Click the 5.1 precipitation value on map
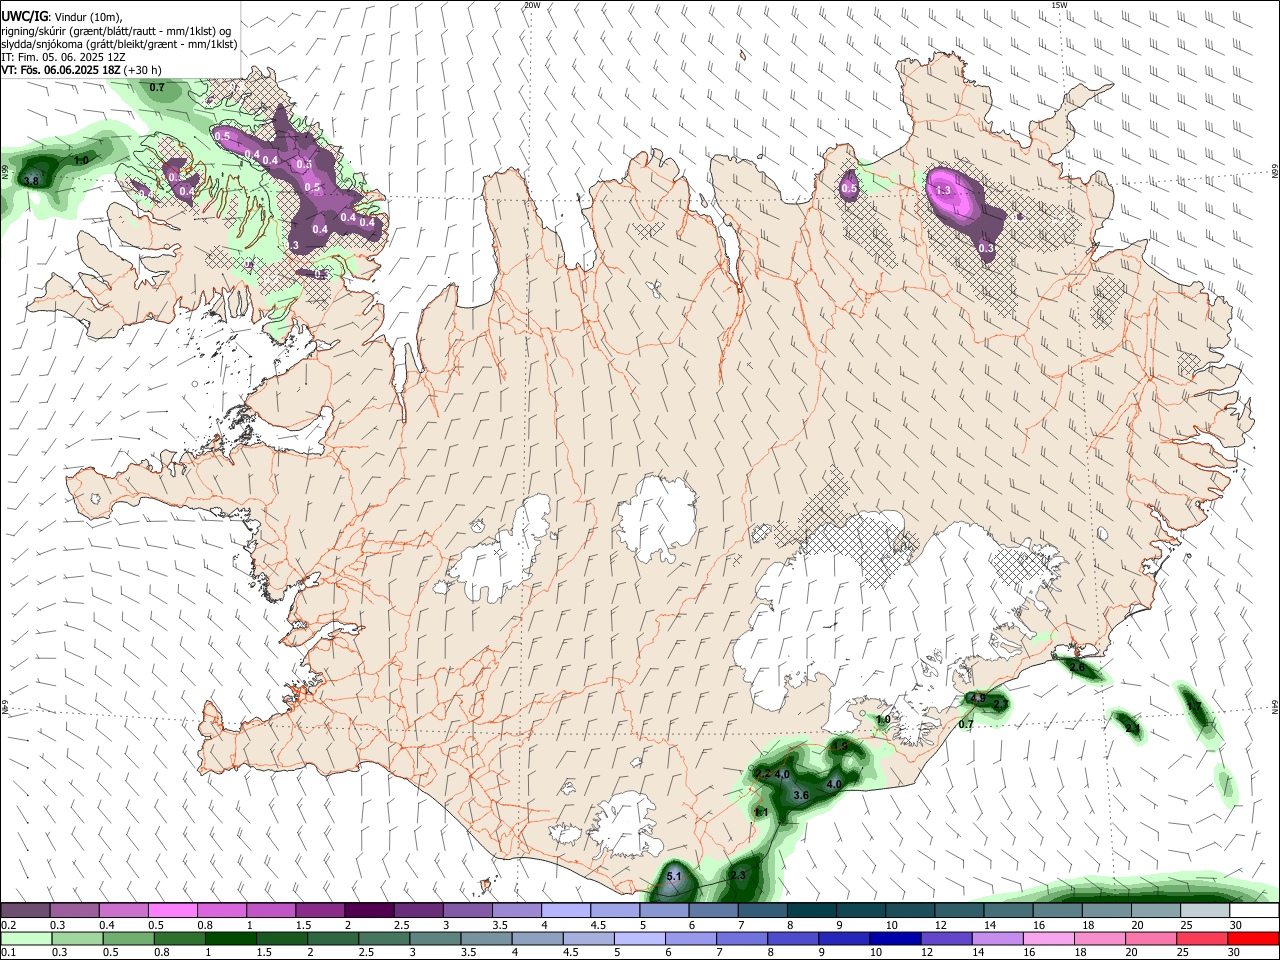Screen dimensions: 1280x960 [673, 877]
